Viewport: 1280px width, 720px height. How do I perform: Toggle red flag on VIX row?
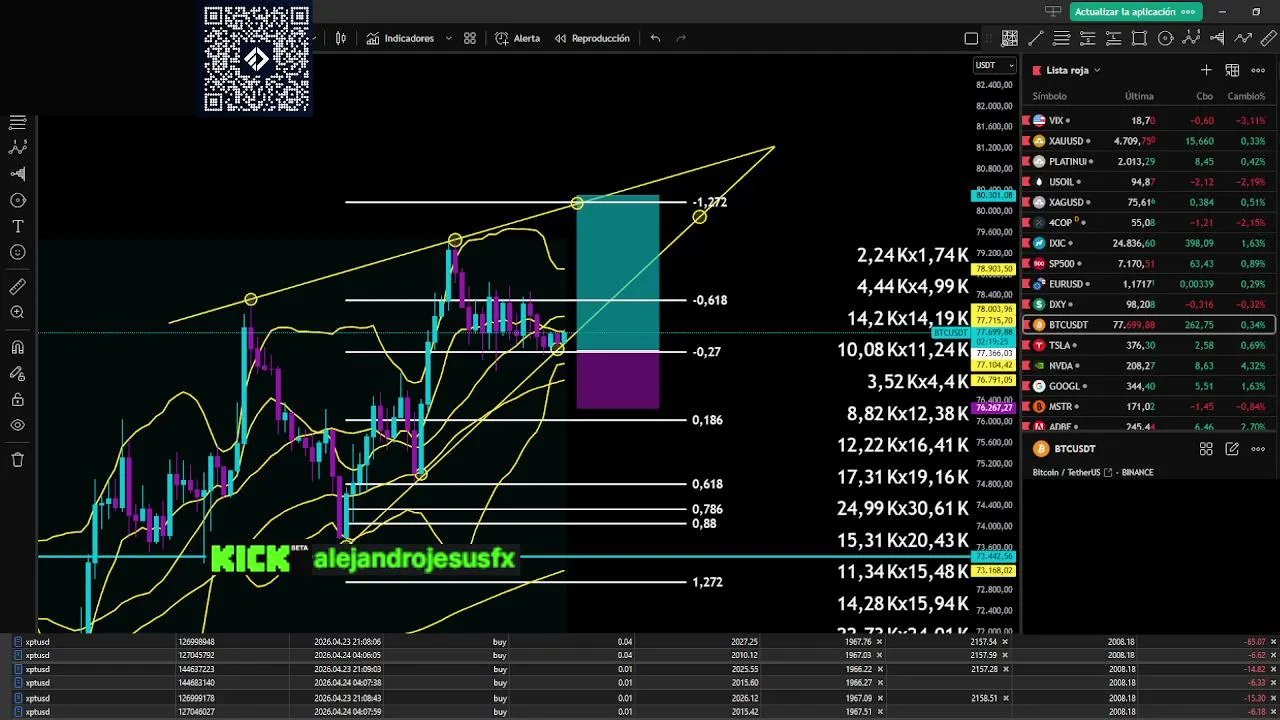click(1026, 120)
